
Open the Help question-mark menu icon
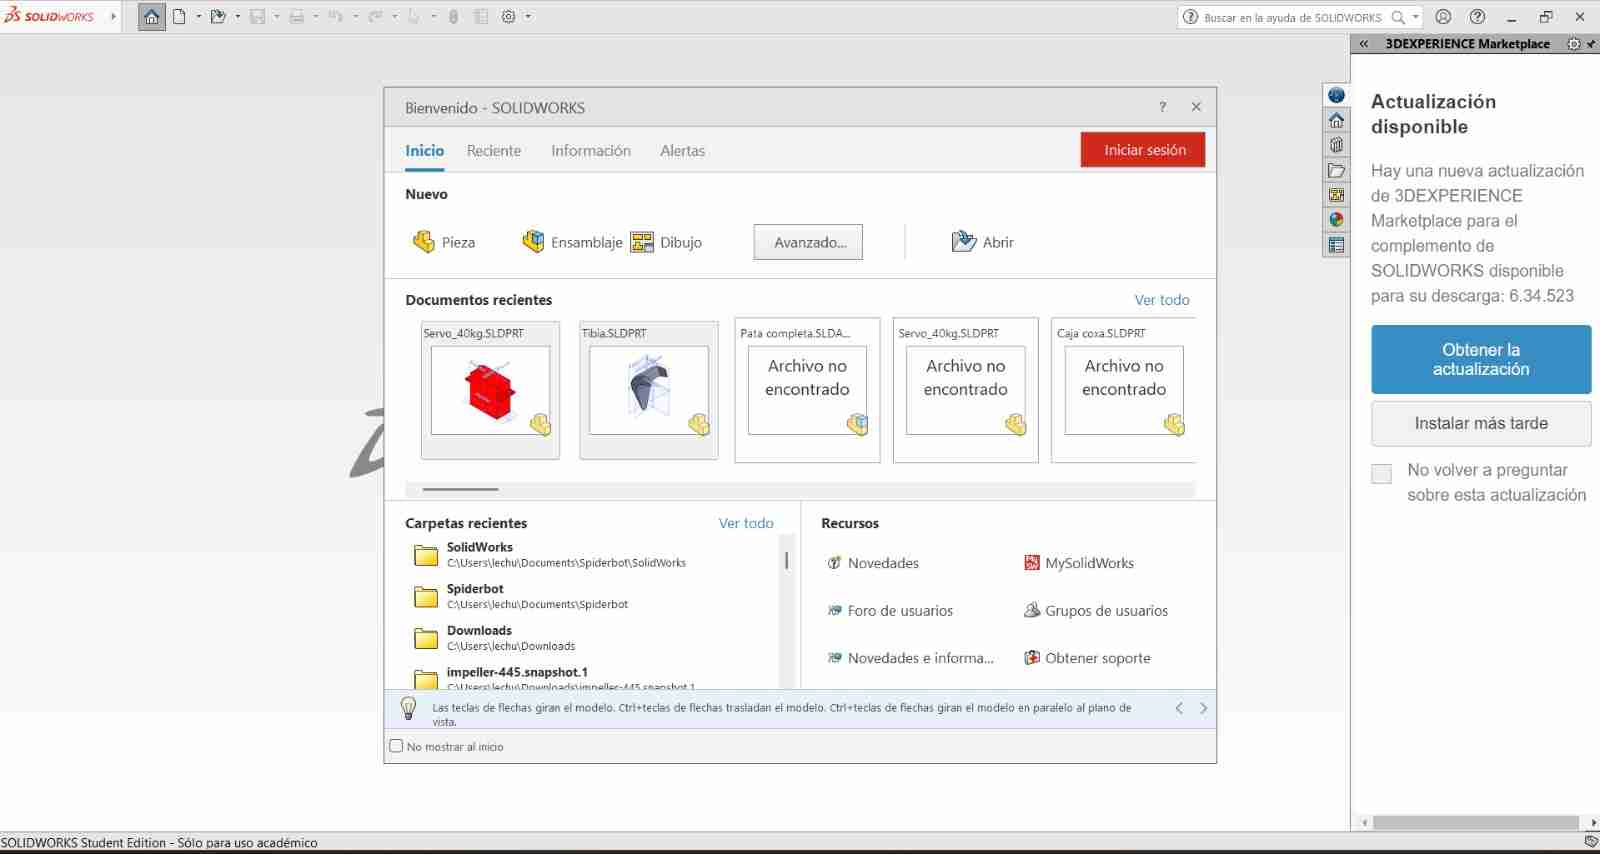coord(1477,17)
